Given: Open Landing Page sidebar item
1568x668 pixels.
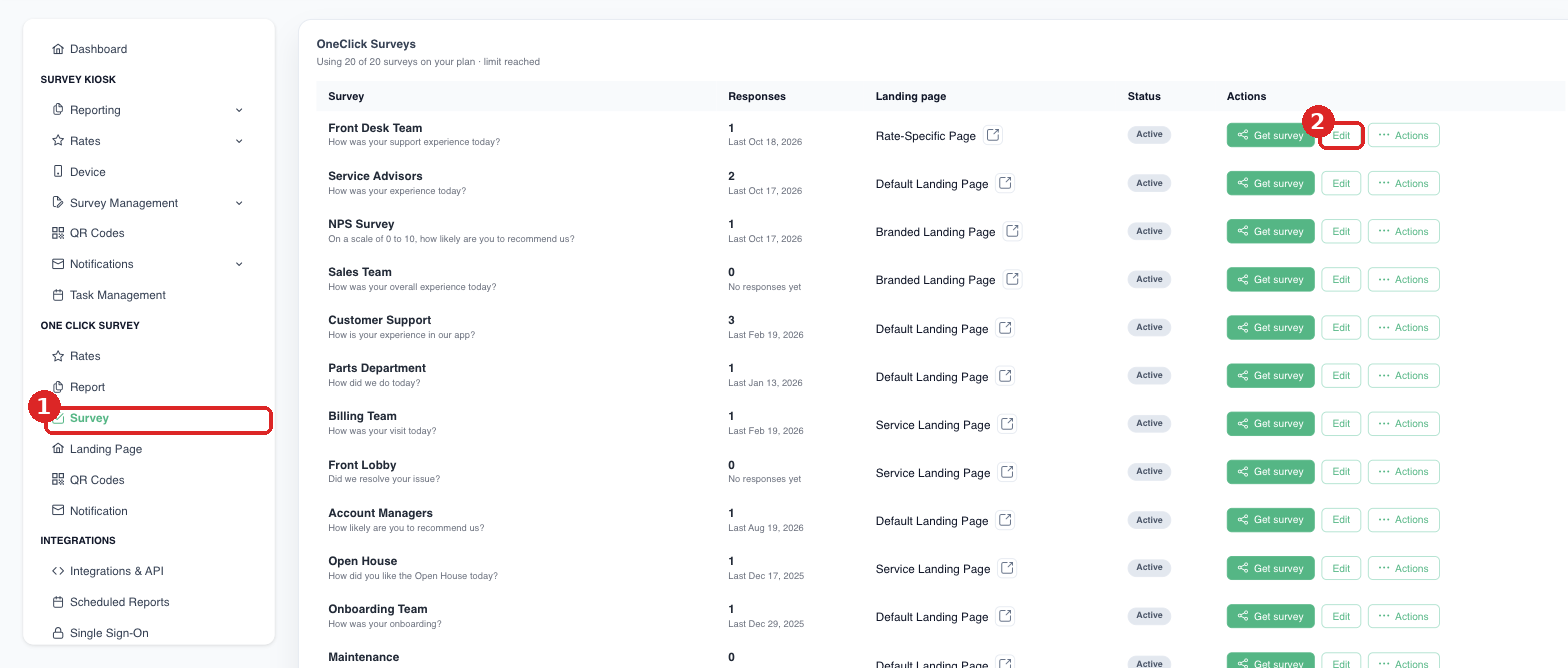Looking at the screenshot, I should (106, 449).
